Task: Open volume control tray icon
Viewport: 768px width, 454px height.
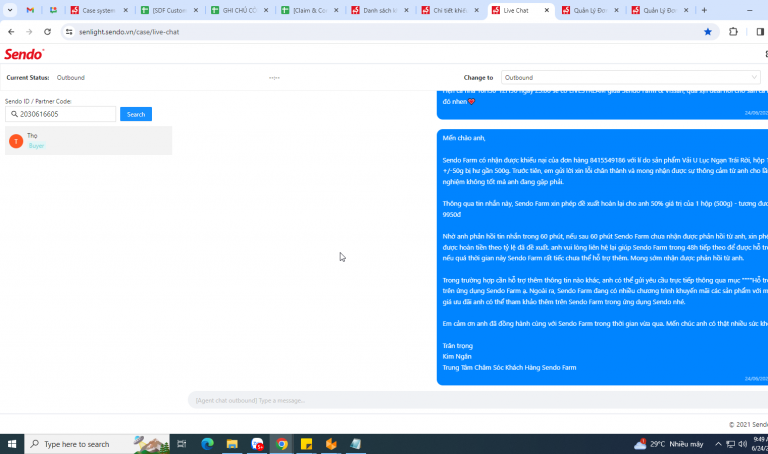Action: pos(743,444)
